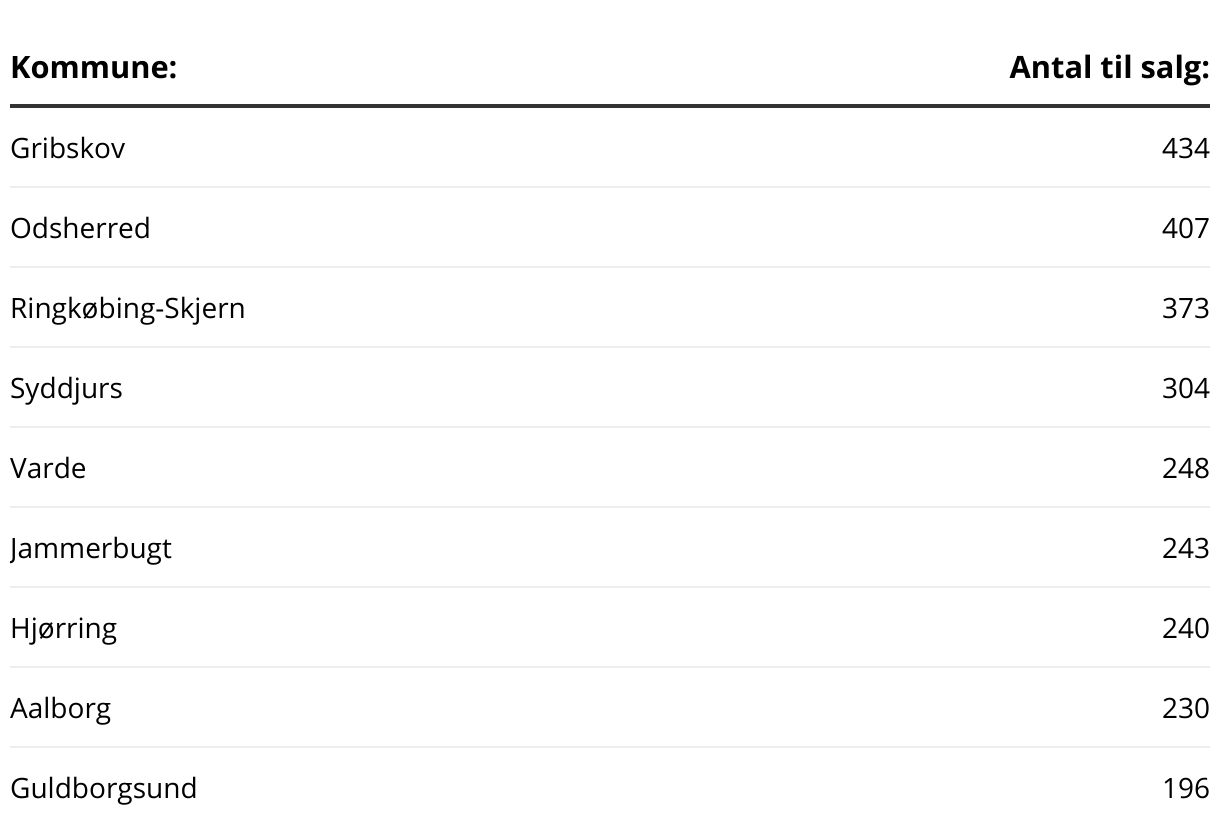Click the Varde municipality cell
The height and width of the screenshot is (836, 1220).
coord(48,468)
